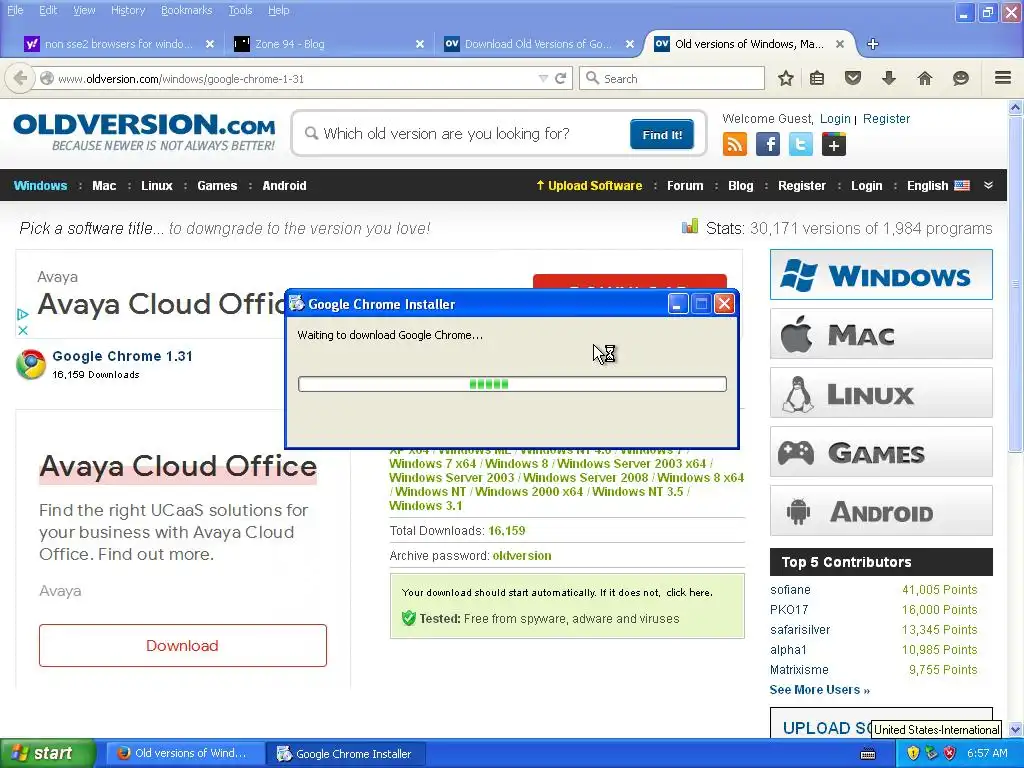
Task: Click the Mac link in nav bar
Action: 104,185
